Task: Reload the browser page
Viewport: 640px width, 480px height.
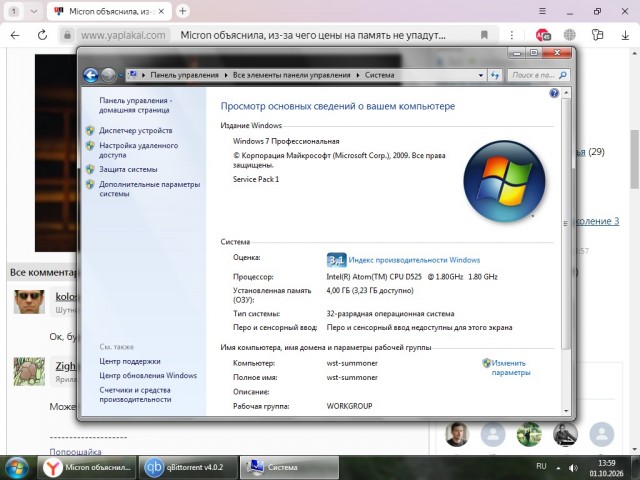Action: click(x=42, y=36)
